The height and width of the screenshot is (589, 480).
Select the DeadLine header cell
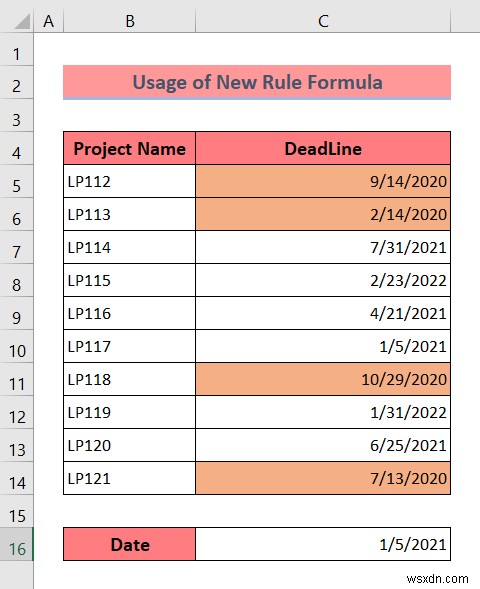pos(323,148)
